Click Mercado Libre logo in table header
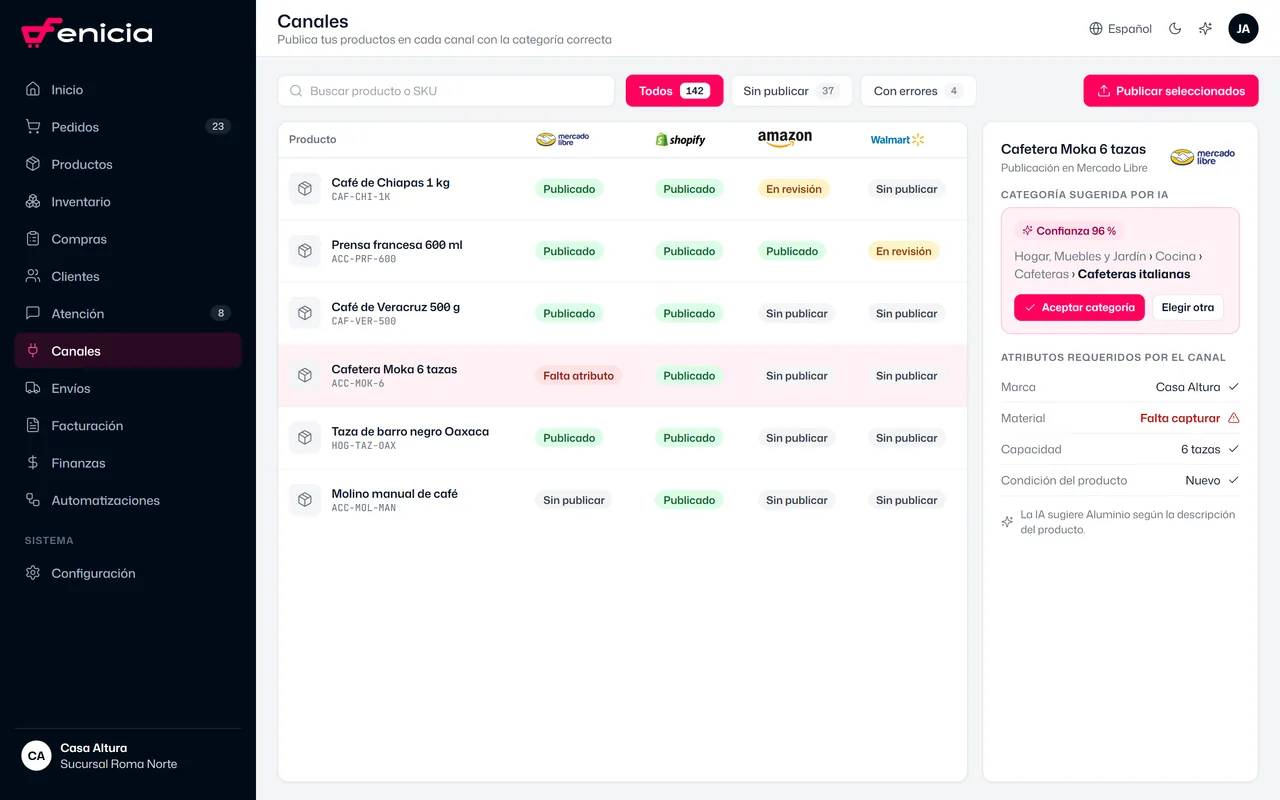Screen dimensions: 1280x800 point(562,139)
